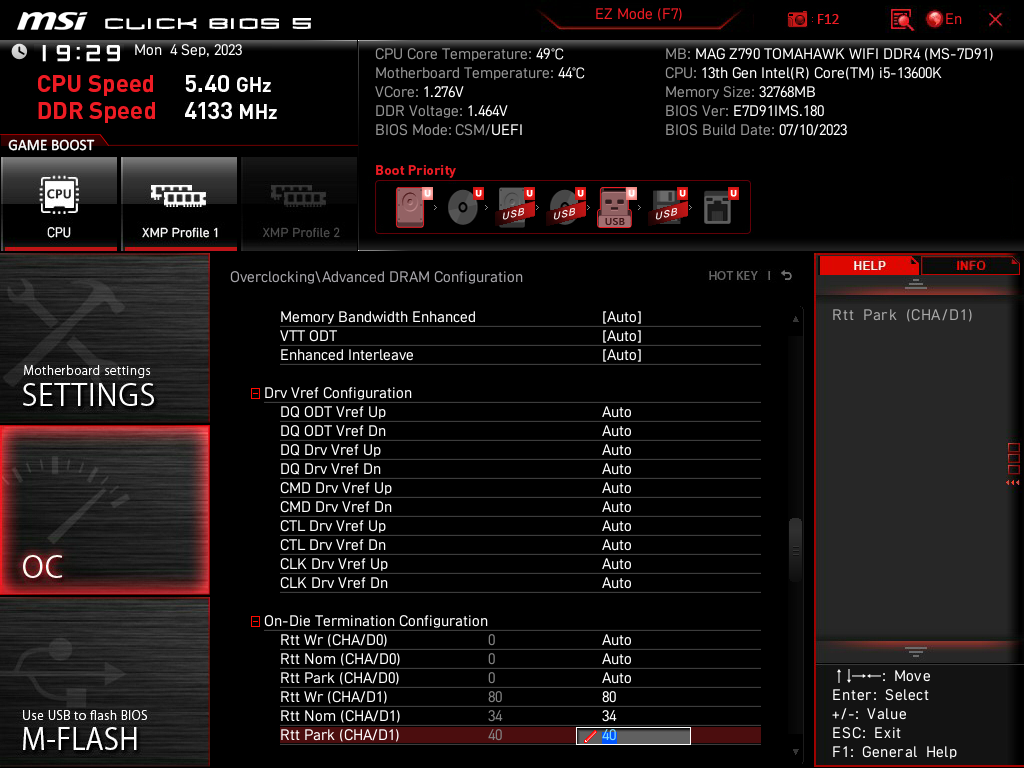
Task: Select the USB CD/DVD boot device icon
Action: [x=566, y=207]
